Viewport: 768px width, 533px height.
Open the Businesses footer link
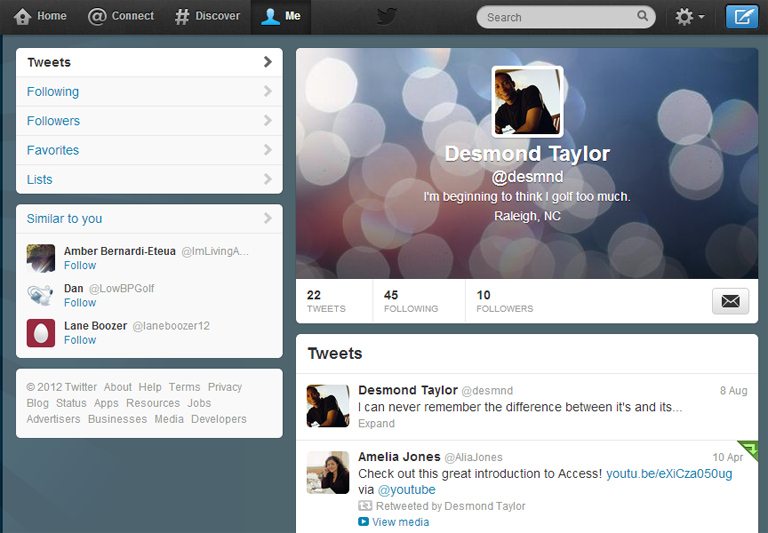(118, 419)
